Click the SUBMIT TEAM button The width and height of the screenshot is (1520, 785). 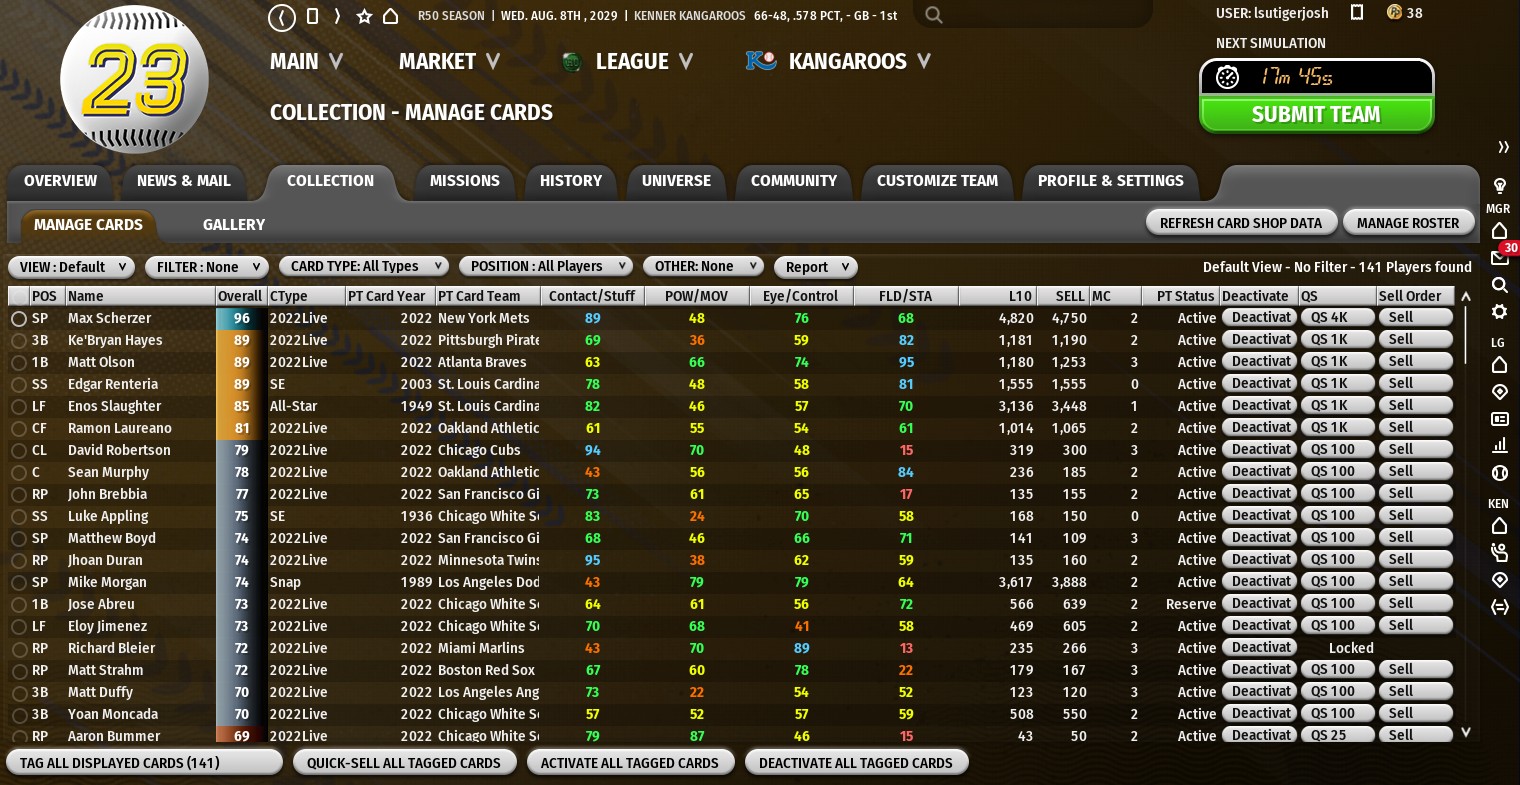(x=1316, y=115)
